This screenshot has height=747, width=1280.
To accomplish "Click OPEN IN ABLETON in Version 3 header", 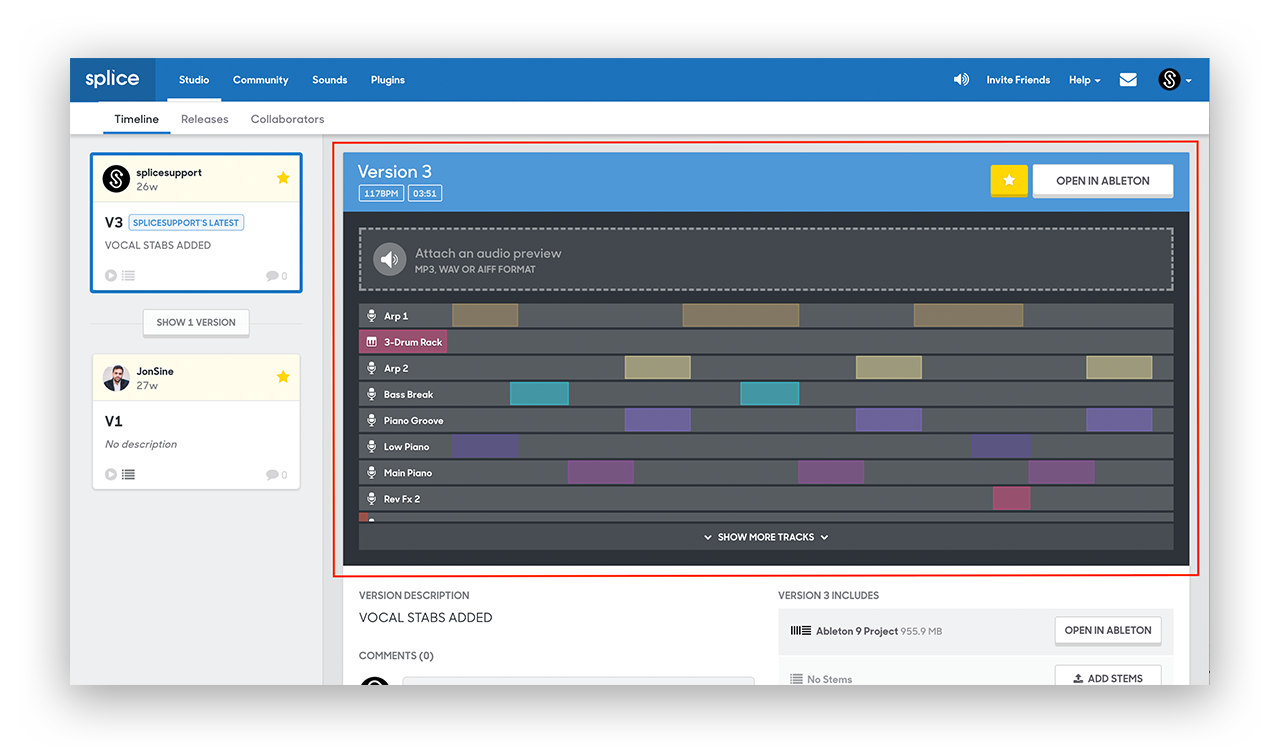I will (1103, 181).
